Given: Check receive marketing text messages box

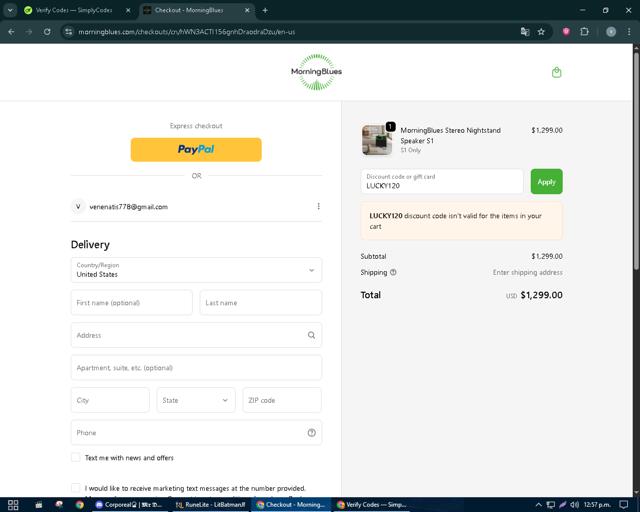Looking at the screenshot, I should (76, 488).
